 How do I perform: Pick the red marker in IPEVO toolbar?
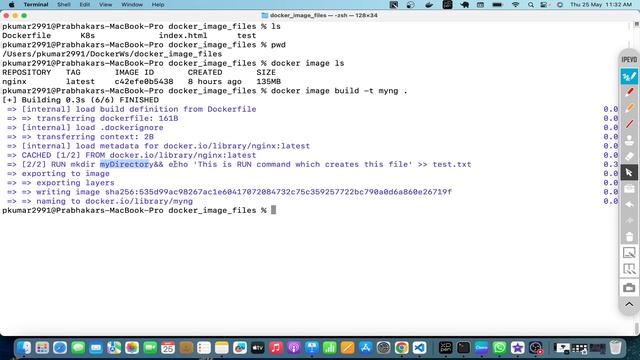[x=629, y=92]
